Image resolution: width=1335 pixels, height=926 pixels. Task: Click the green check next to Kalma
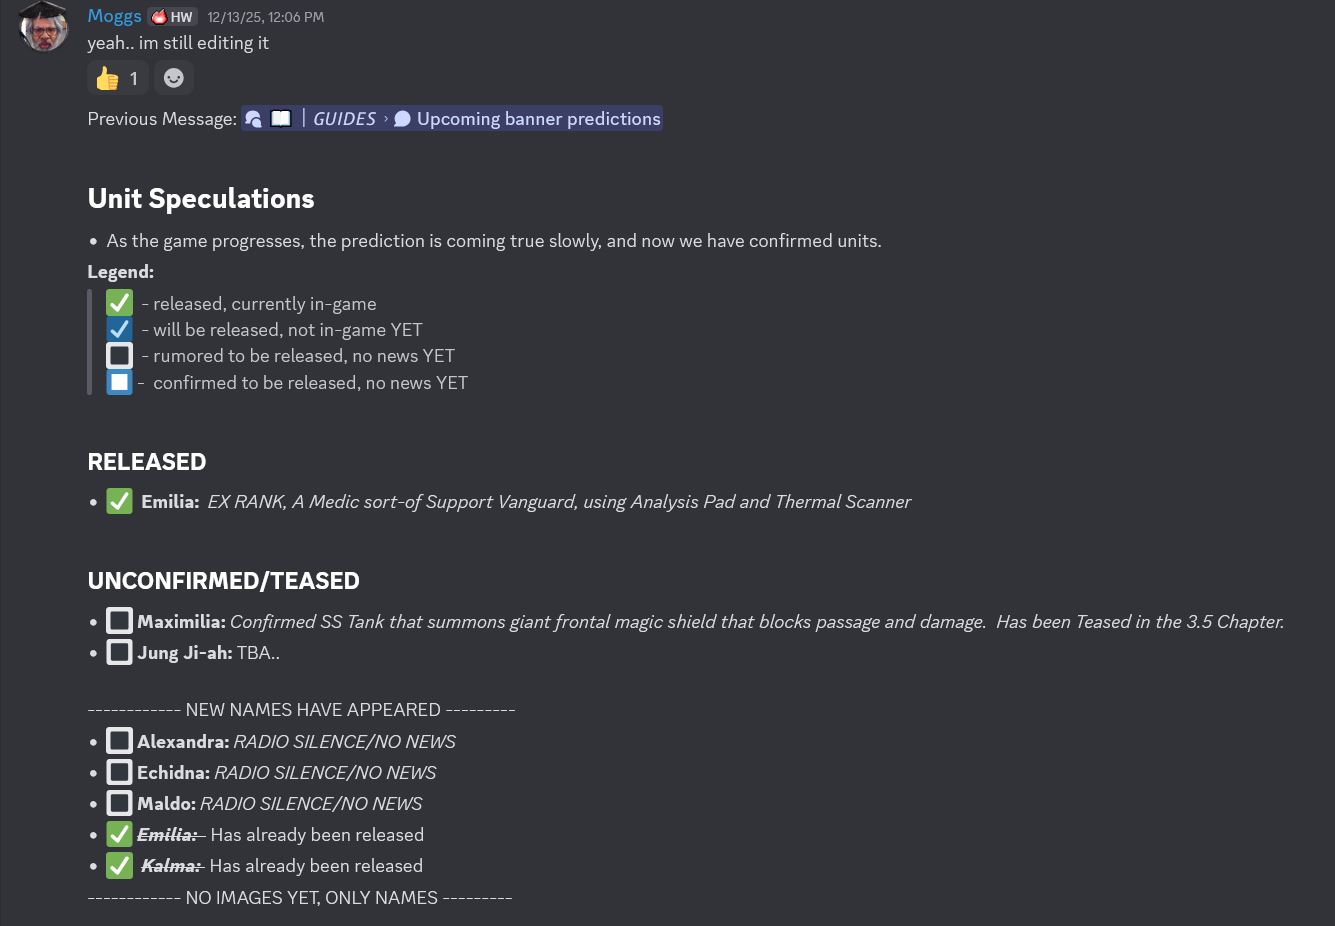[x=120, y=865]
